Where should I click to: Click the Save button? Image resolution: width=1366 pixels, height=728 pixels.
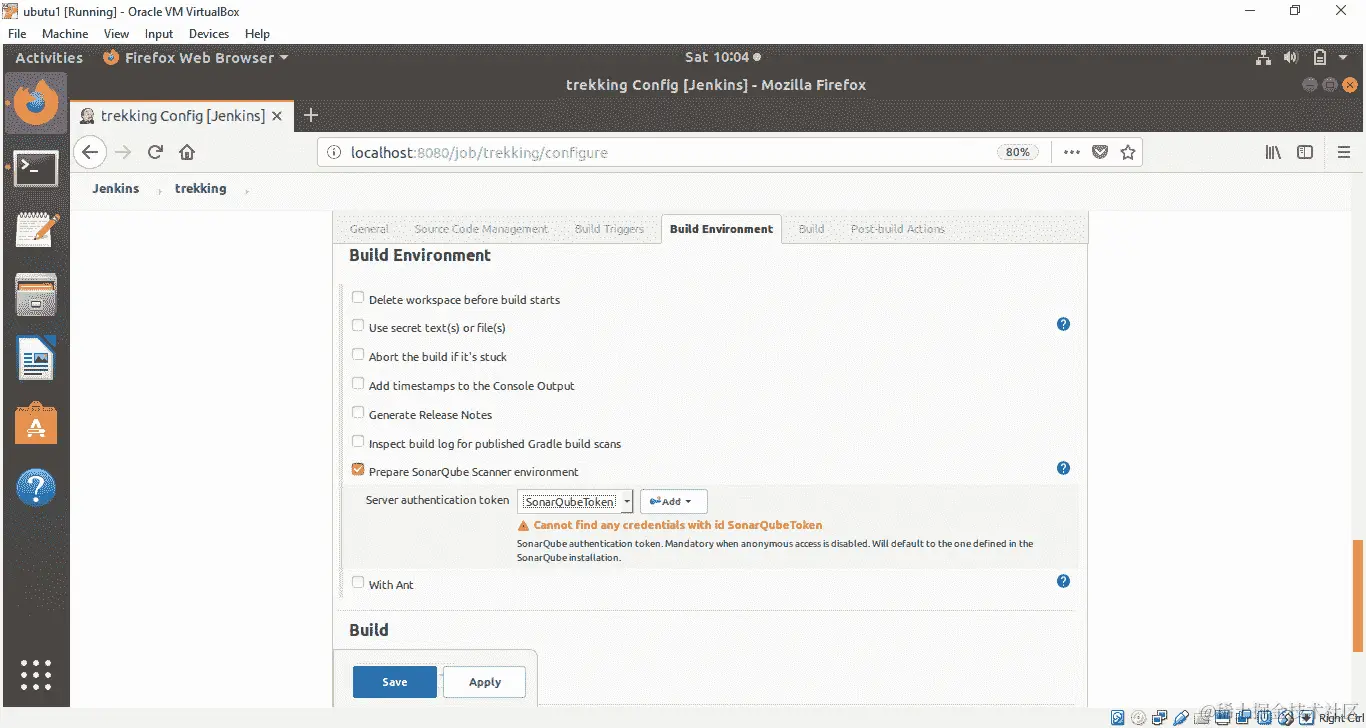(394, 681)
